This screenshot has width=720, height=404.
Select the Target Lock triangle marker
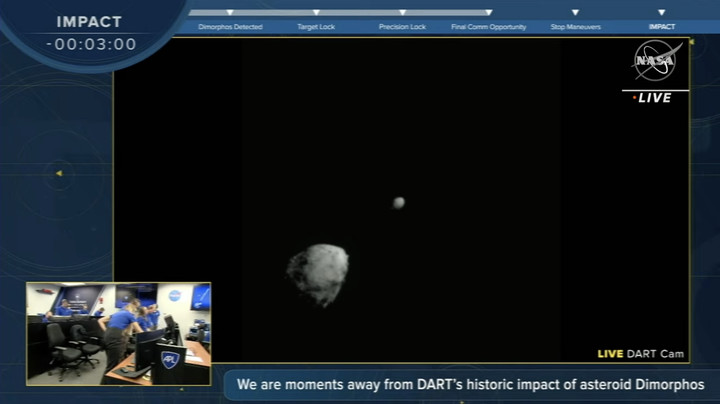pos(316,13)
